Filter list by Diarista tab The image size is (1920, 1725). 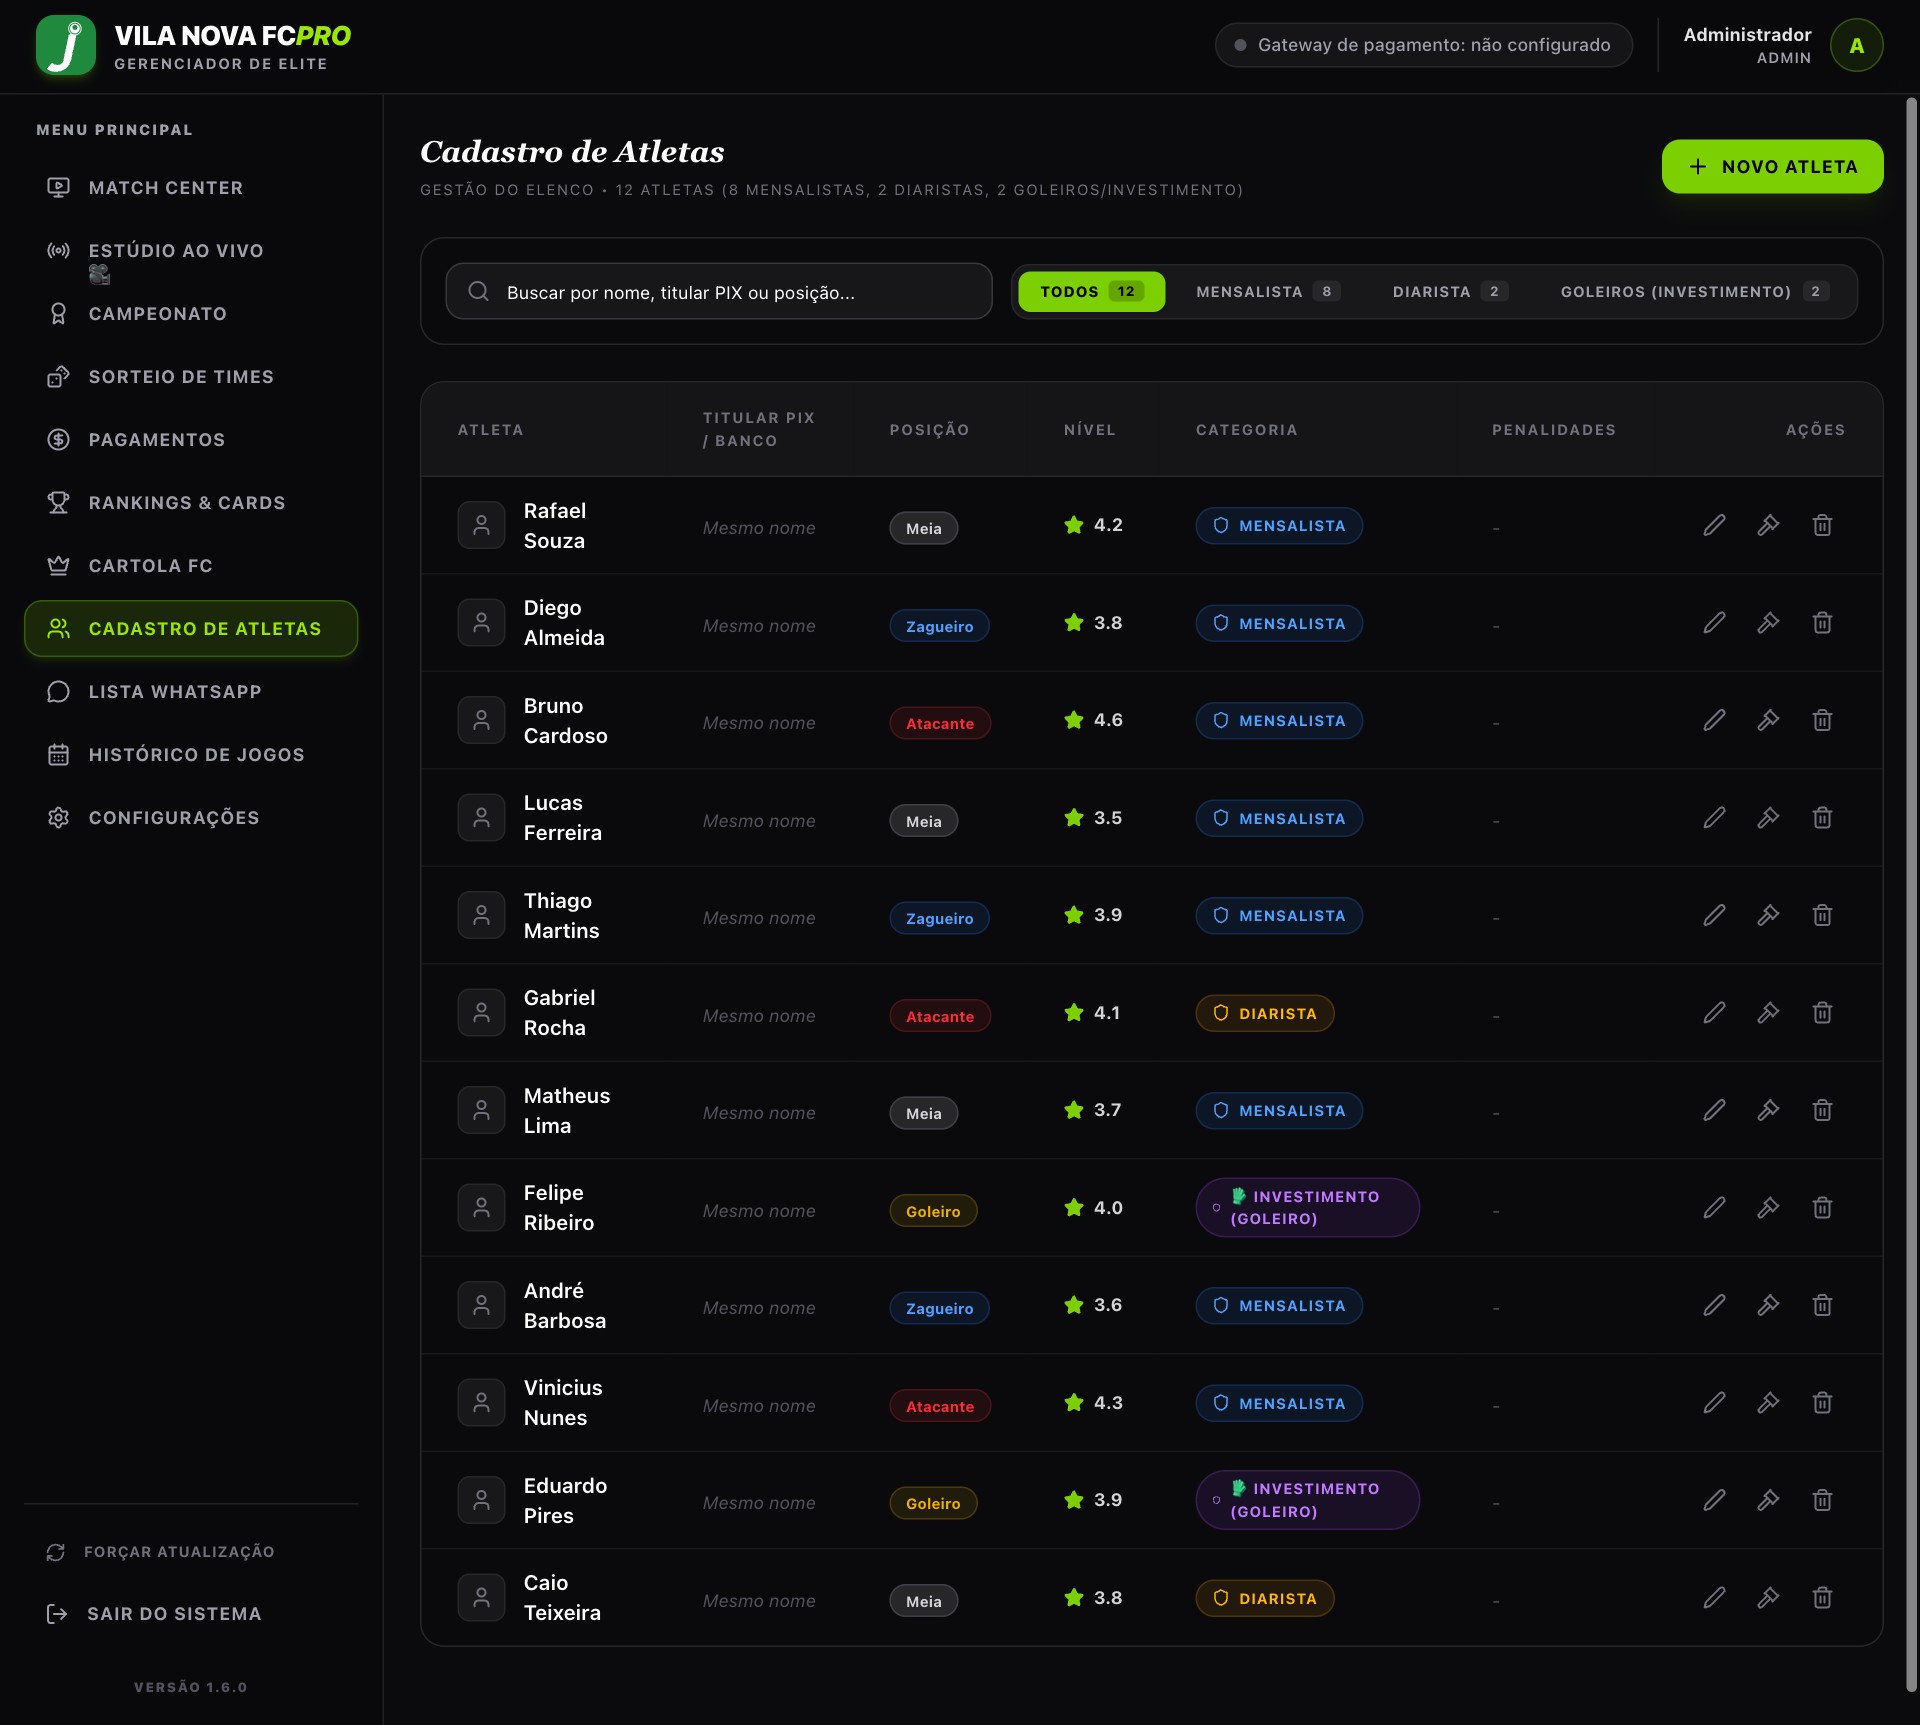[1450, 292]
